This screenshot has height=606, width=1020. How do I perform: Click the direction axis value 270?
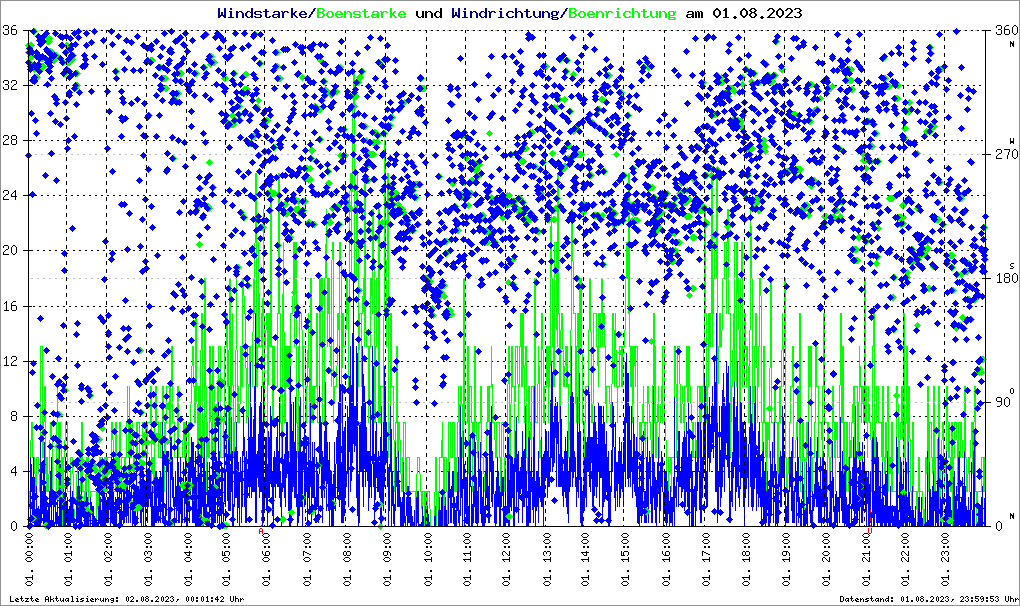coord(1006,154)
